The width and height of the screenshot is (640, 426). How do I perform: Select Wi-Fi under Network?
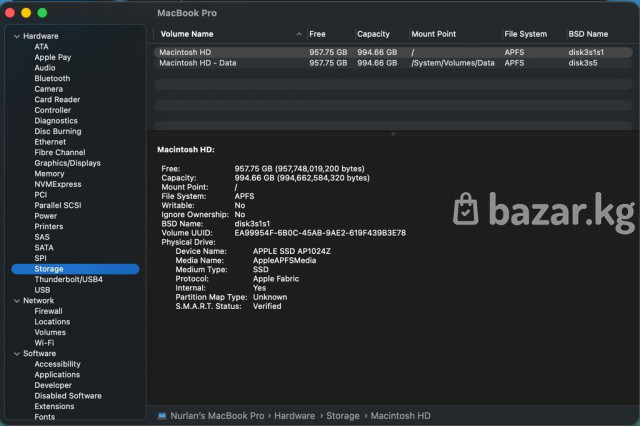[x=44, y=343]
